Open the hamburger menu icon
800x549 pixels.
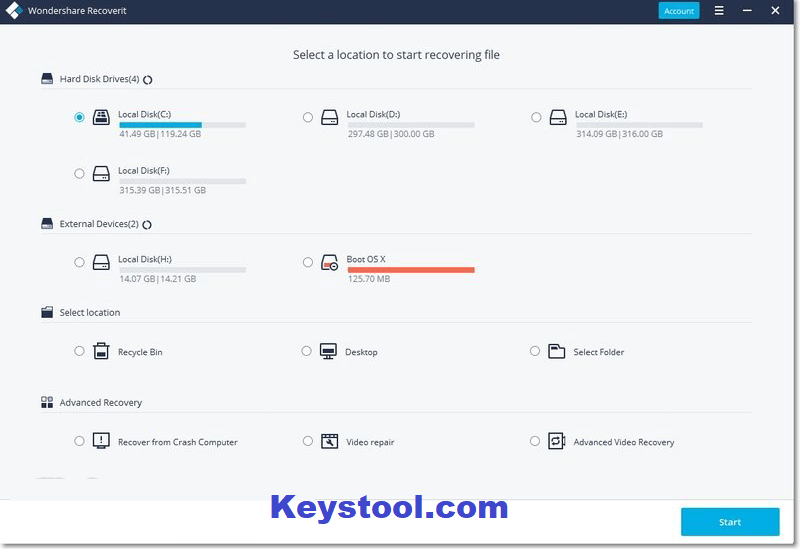click(719, 10)
